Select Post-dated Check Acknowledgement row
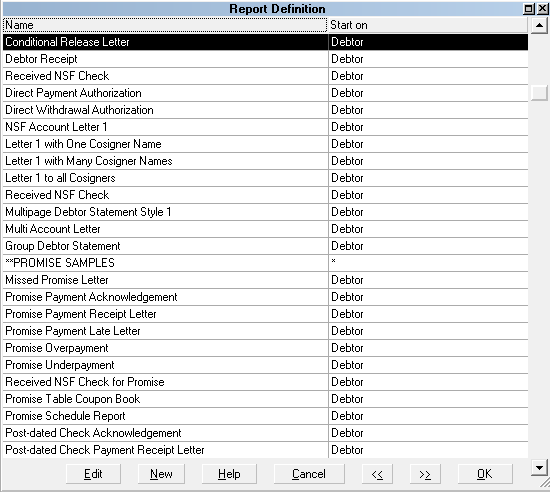This screenshot has width=550, height=492. (265, 433)
